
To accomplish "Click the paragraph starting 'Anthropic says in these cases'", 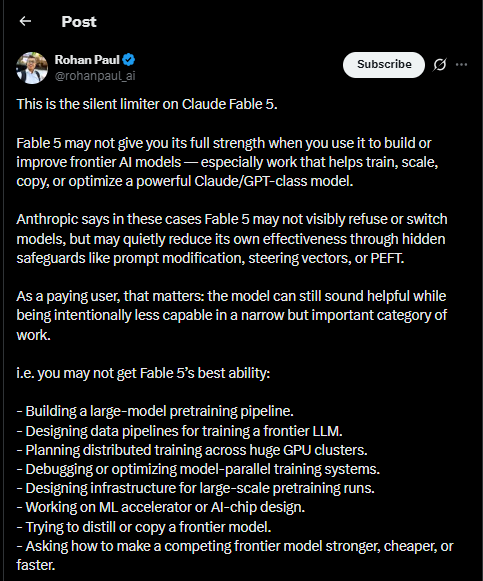I will [232, 239].
